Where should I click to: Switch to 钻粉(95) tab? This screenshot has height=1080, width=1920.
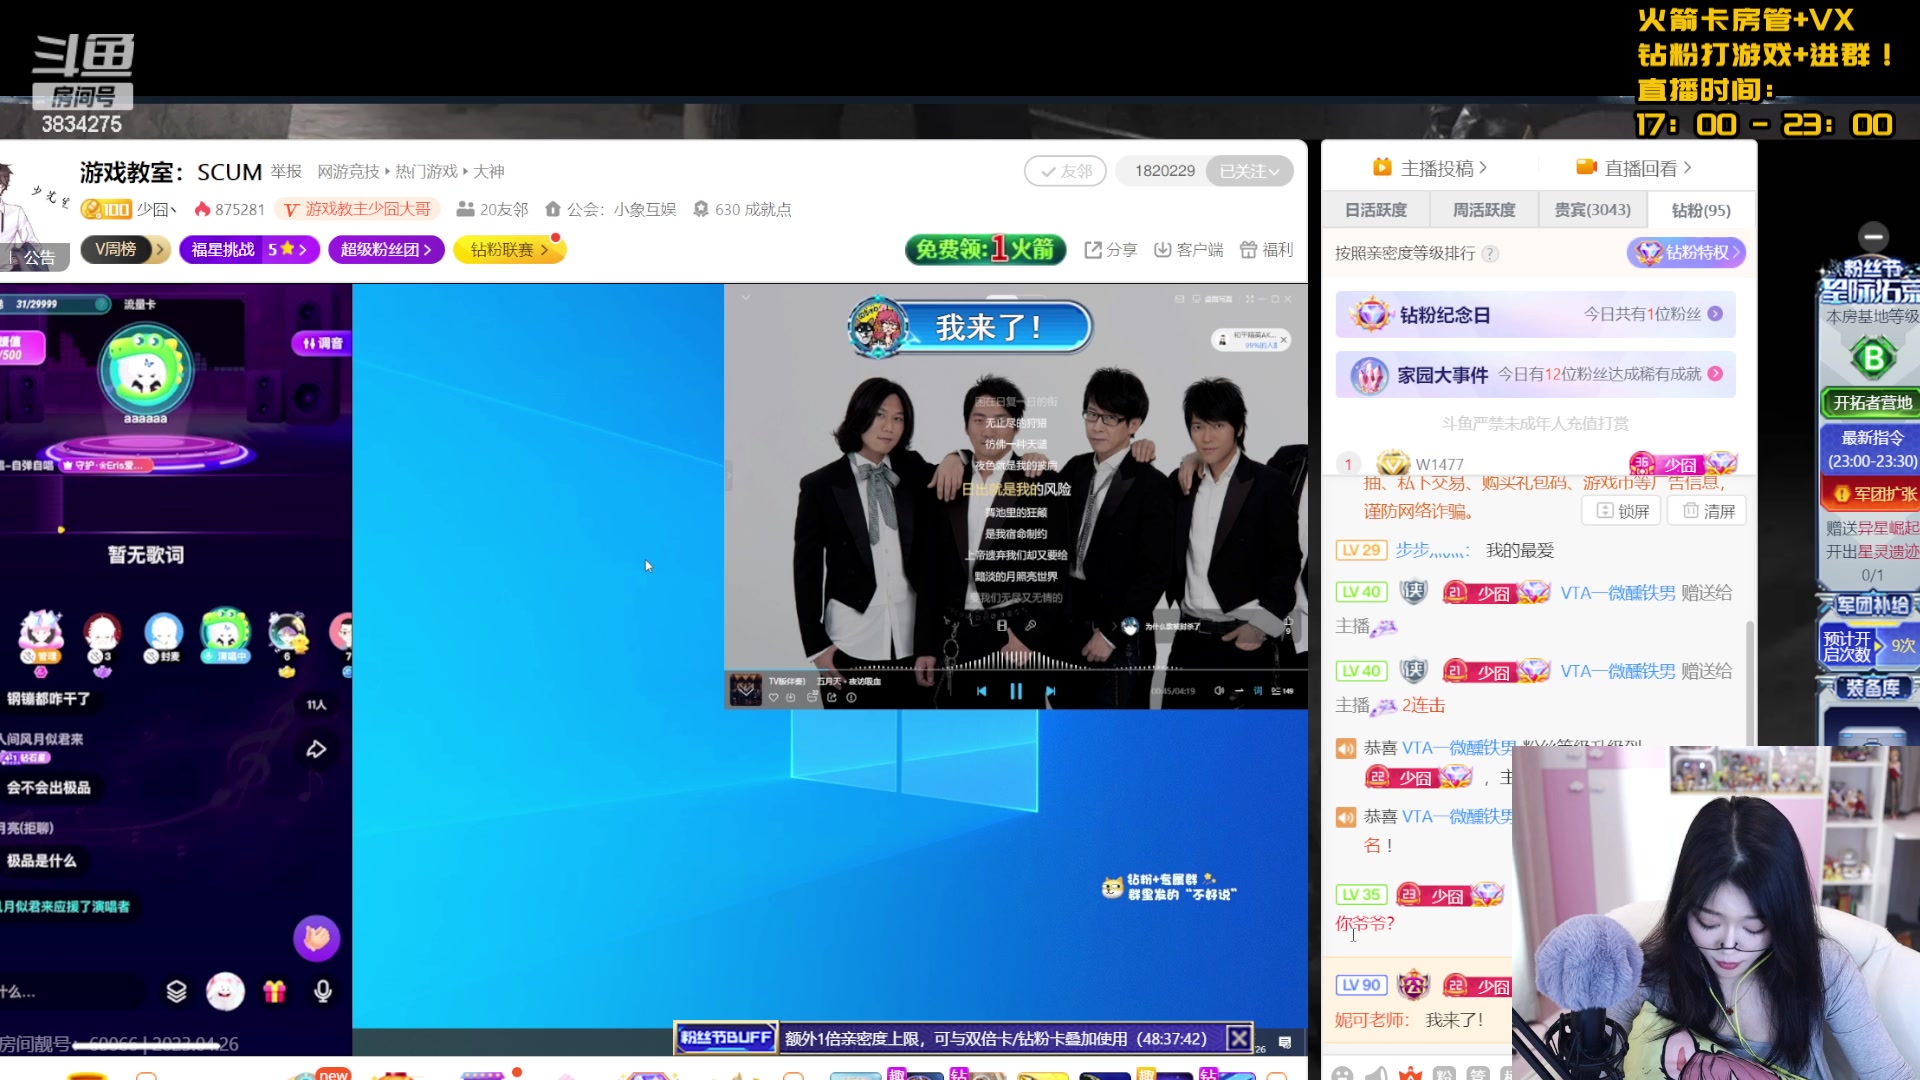[x=1701, y=210]
